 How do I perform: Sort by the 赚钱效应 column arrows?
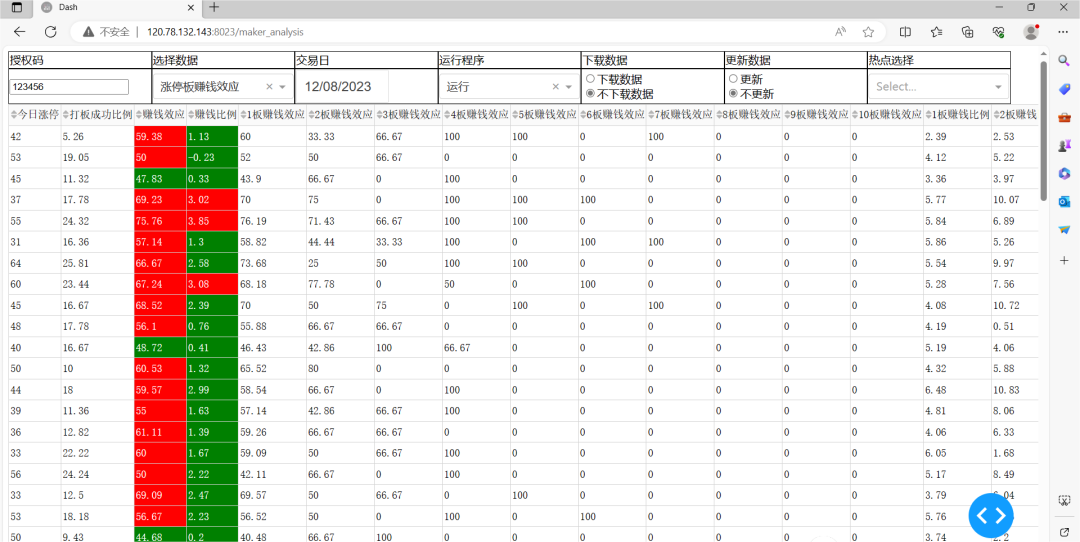tap(138, 115)
